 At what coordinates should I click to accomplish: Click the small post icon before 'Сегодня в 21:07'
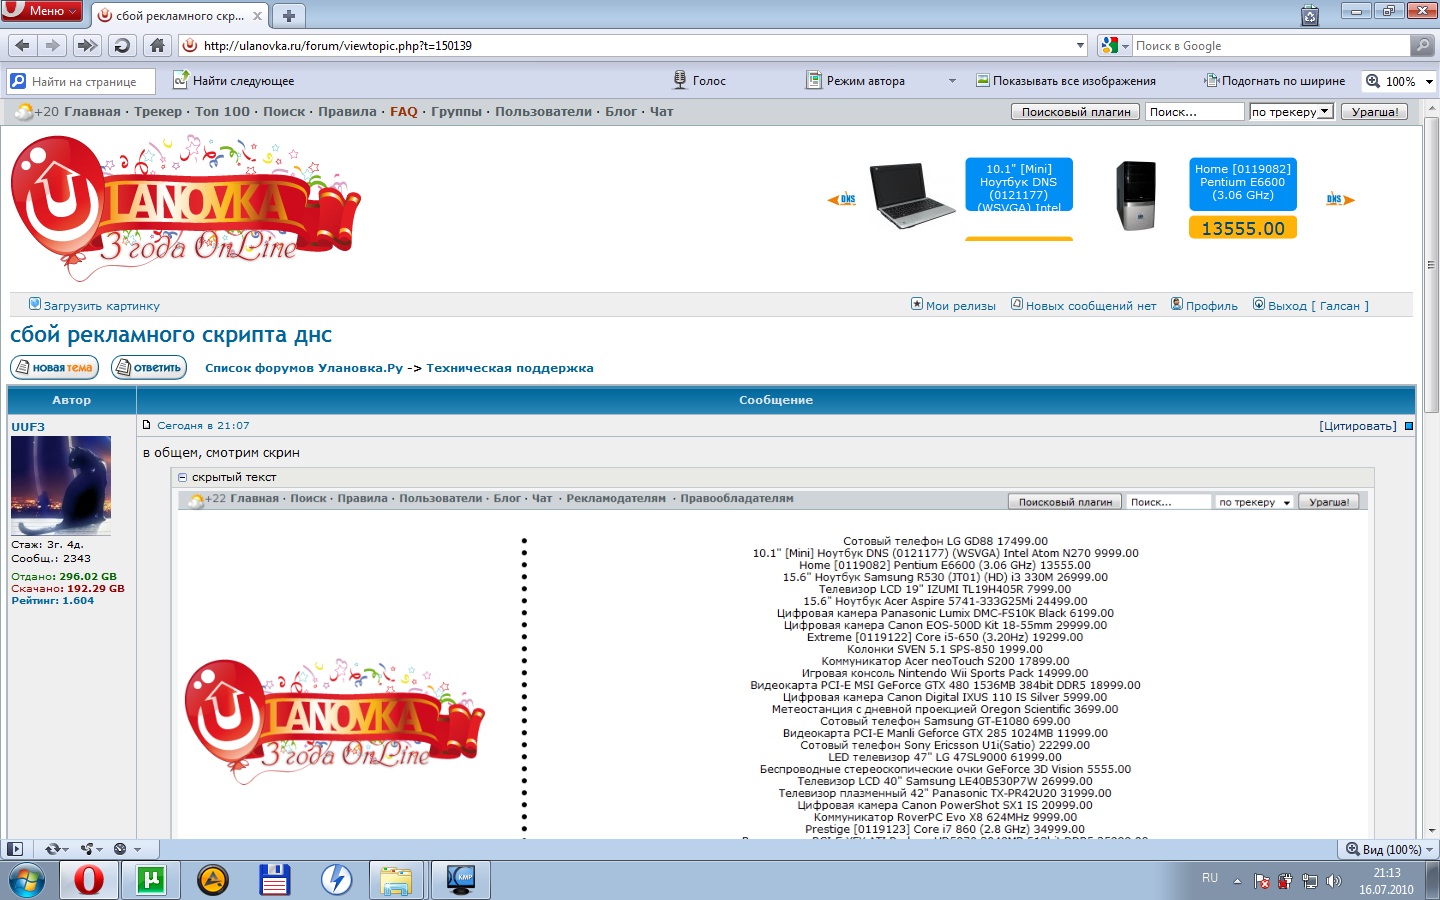147,425
